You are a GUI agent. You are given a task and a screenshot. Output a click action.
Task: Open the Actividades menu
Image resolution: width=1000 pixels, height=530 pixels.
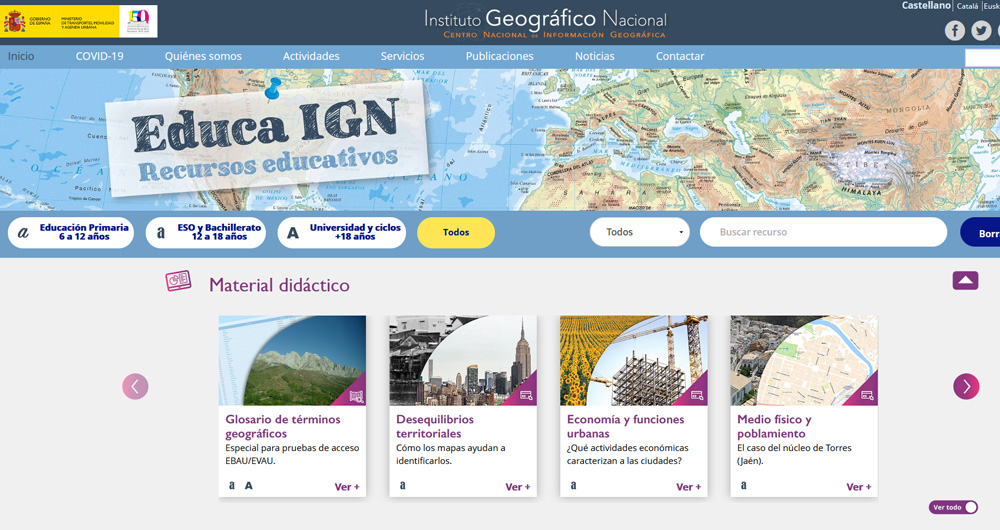coord(311,56)
